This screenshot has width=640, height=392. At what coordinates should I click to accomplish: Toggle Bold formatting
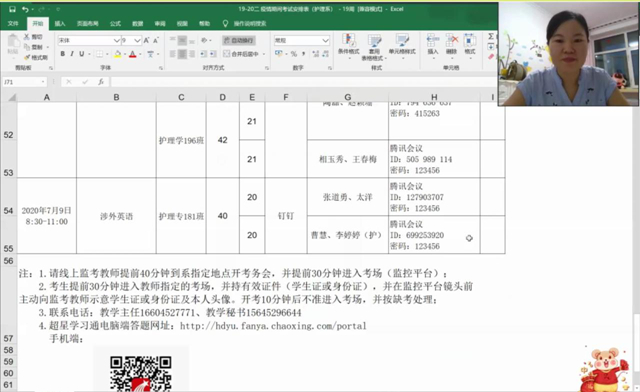[x=62, y=54]
